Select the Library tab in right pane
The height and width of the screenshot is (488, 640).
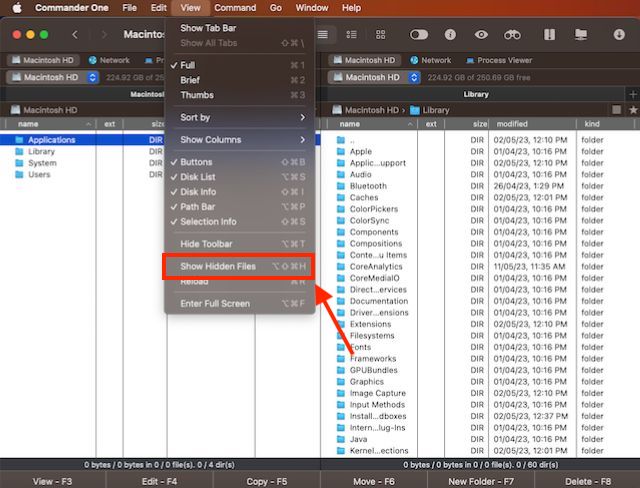coord(476,94)
